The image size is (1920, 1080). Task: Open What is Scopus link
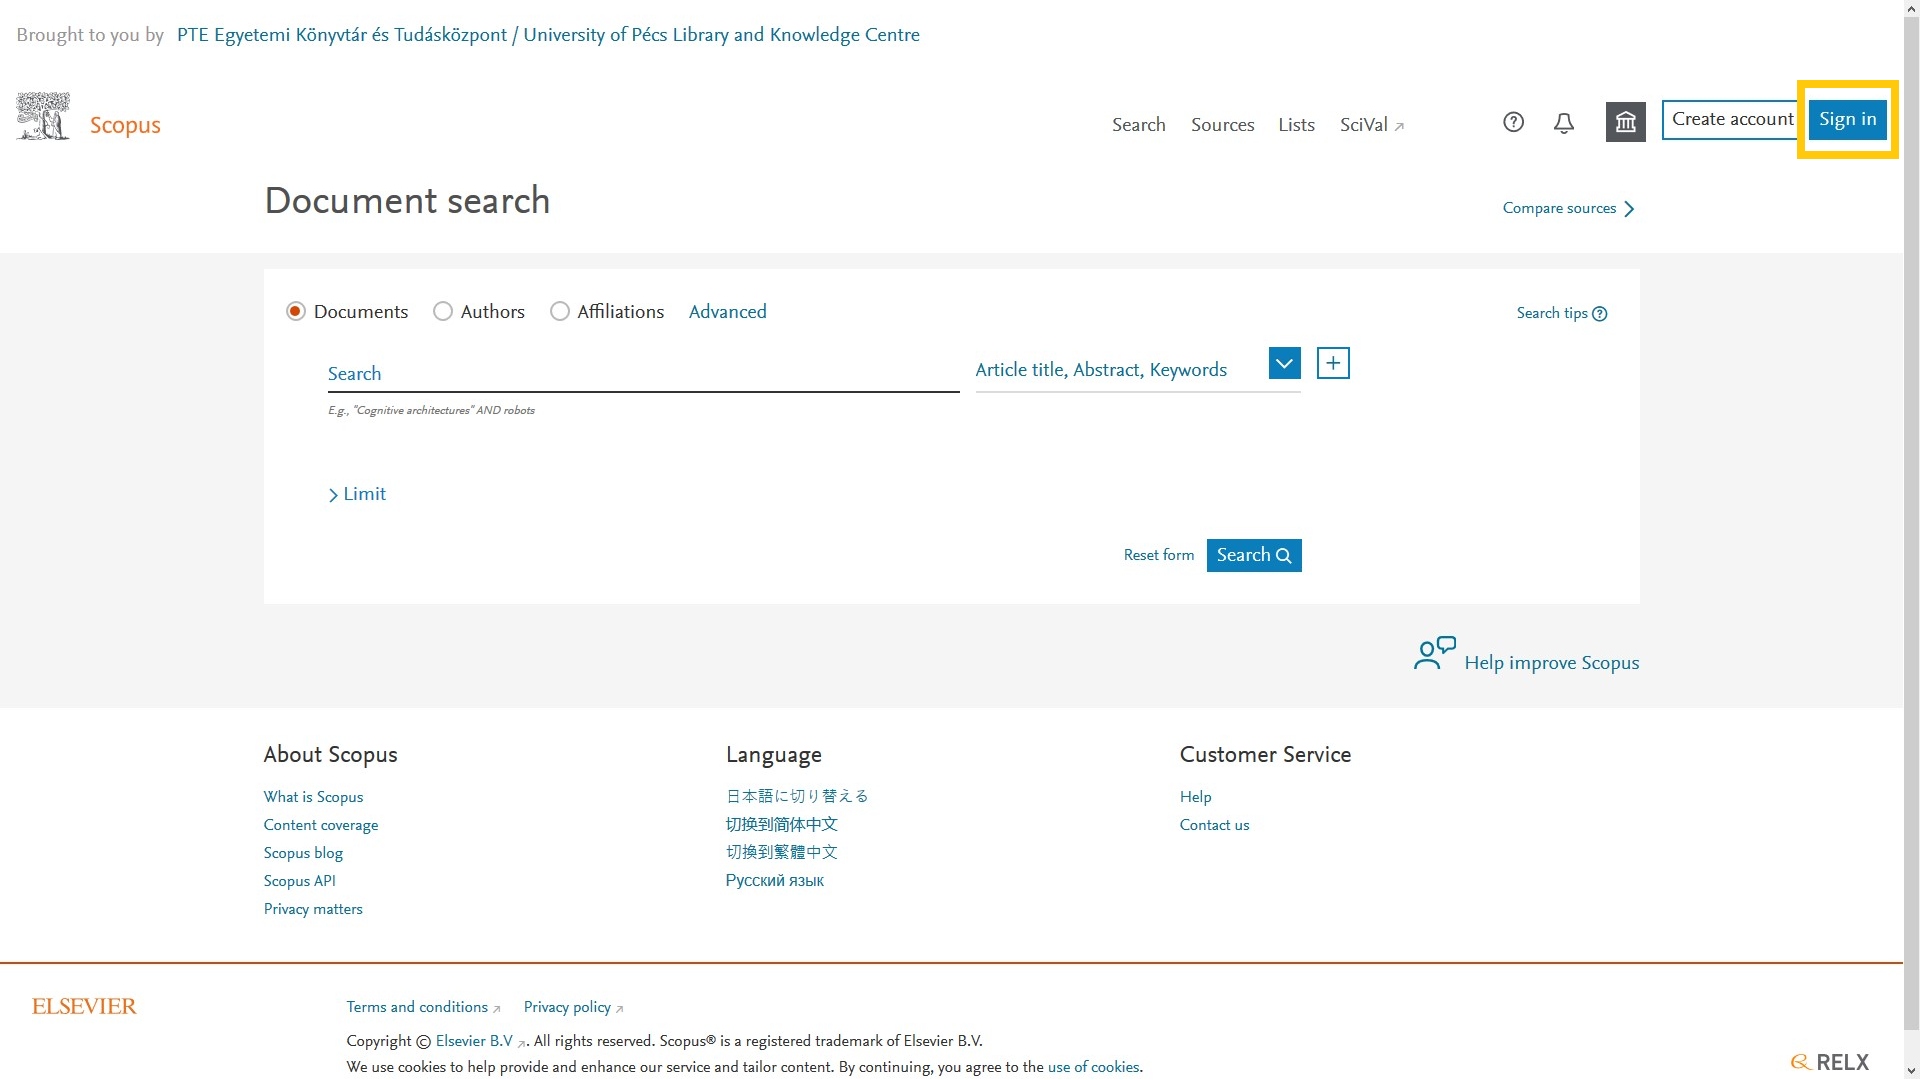click(x=314, y=797)
